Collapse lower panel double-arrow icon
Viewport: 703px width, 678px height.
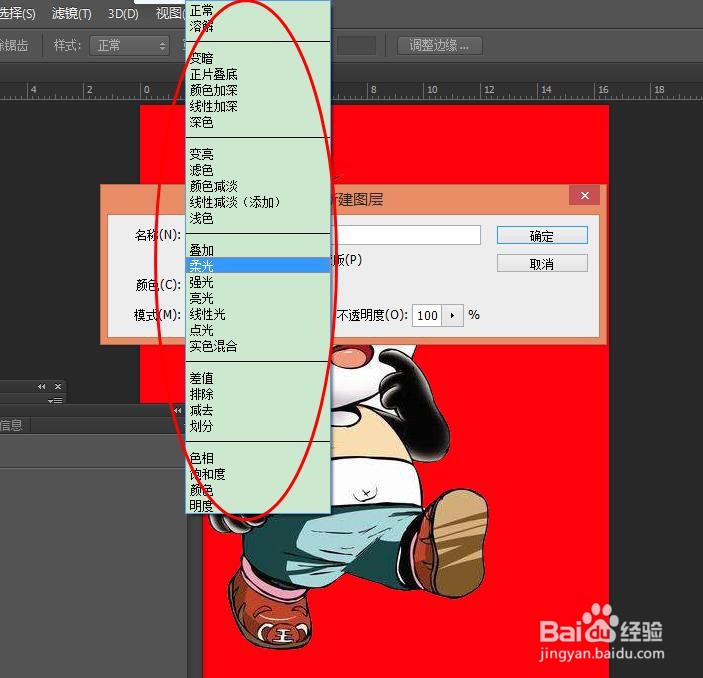coord(178,410)
